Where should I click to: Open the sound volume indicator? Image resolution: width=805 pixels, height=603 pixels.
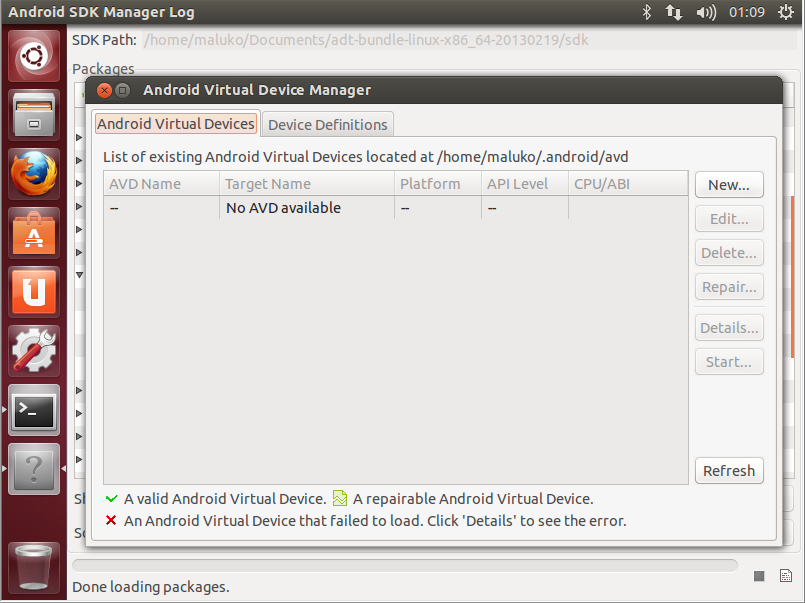coord(706,12)
